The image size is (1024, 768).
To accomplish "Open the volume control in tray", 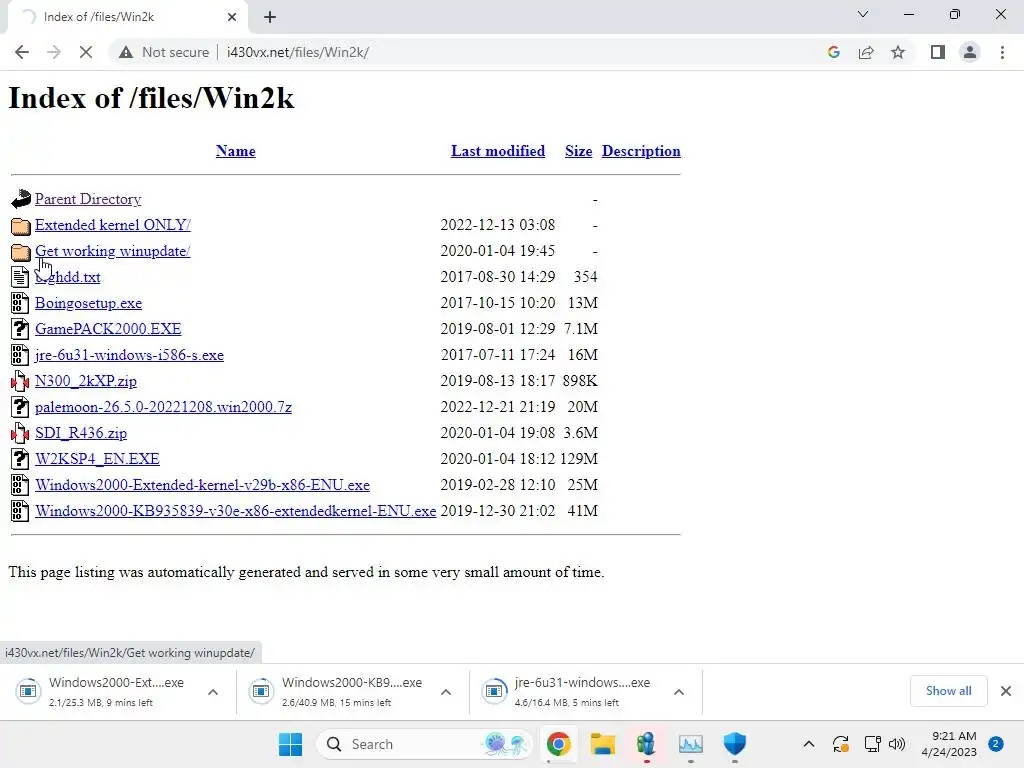I will tap(897, 744).
